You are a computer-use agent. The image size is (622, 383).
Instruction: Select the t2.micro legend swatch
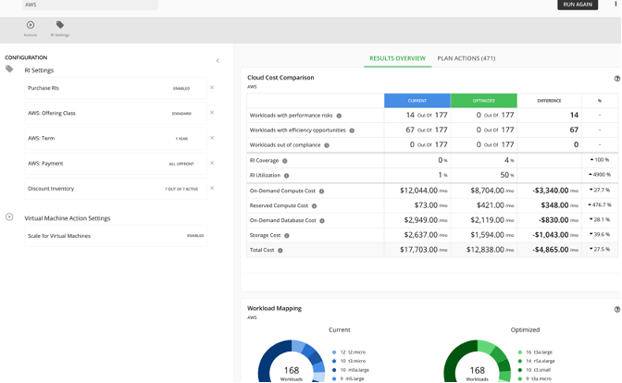coord(334,352)
